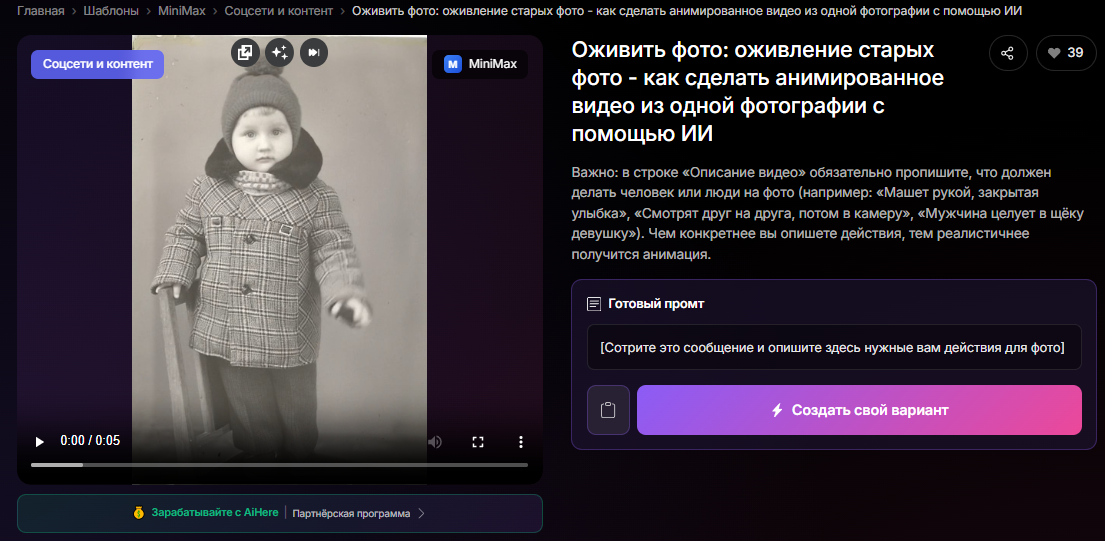Click the 'Создать свой вариант' button

859,410
